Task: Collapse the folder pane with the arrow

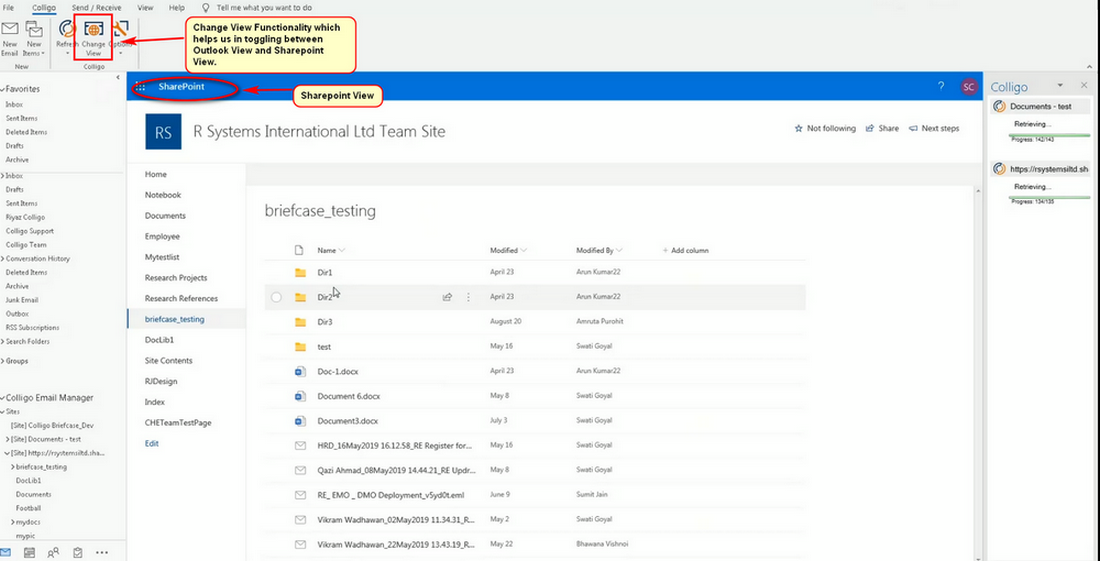Action: tap(118, 77)
